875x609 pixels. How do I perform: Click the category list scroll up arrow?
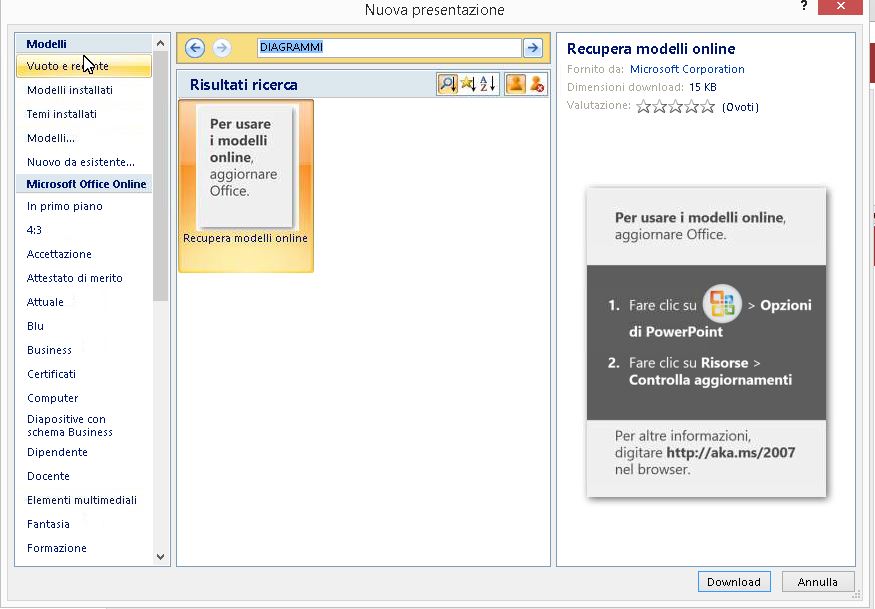(161, 43)
